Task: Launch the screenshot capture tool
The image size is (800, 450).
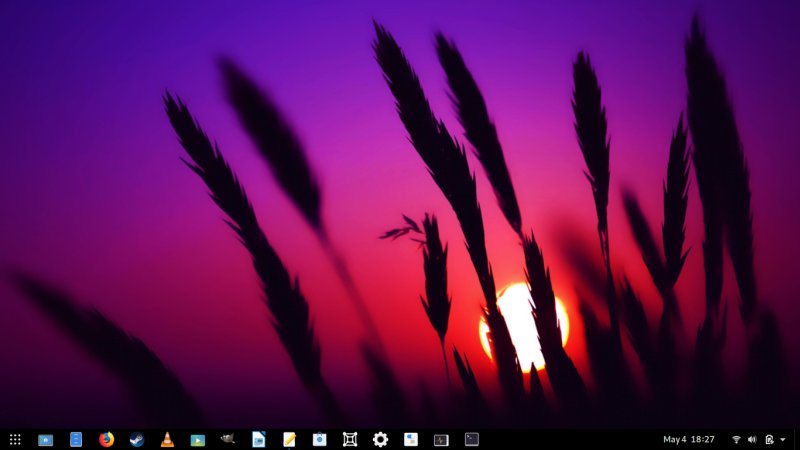Action: pyautogui.click(x=350, y=439)
